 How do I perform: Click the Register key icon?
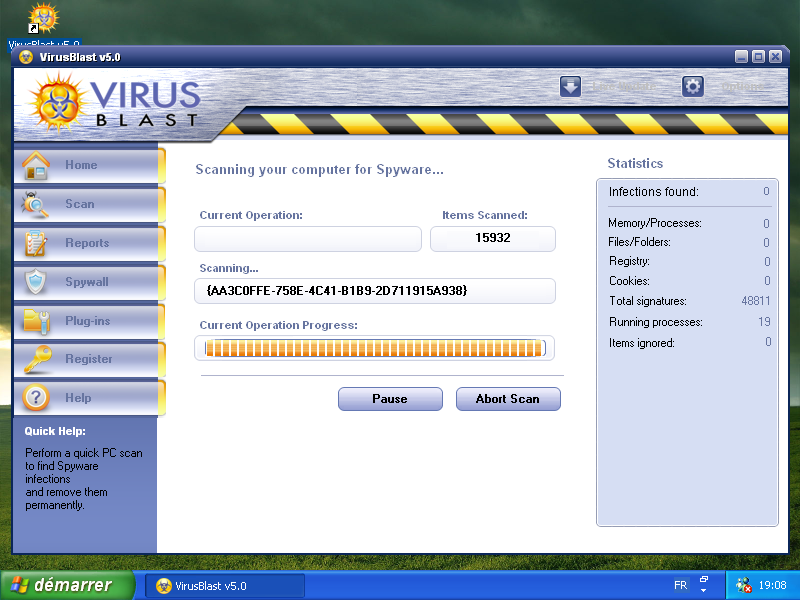point(38,359)
